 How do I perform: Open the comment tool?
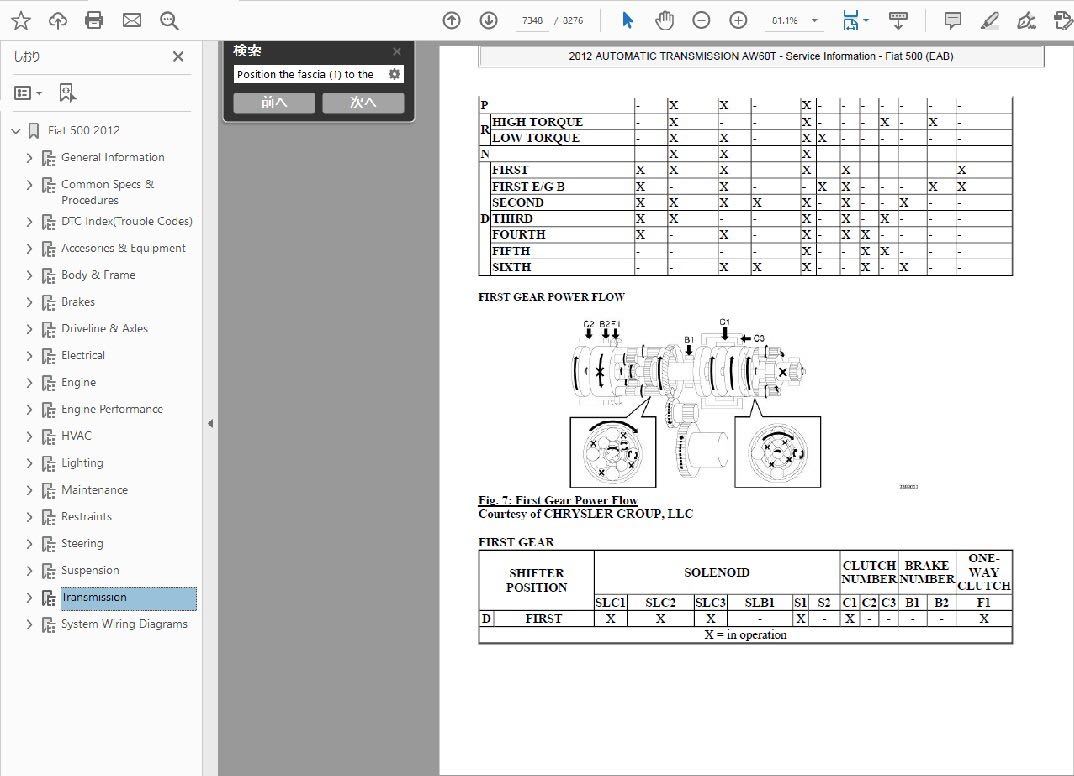click(953, 20)
